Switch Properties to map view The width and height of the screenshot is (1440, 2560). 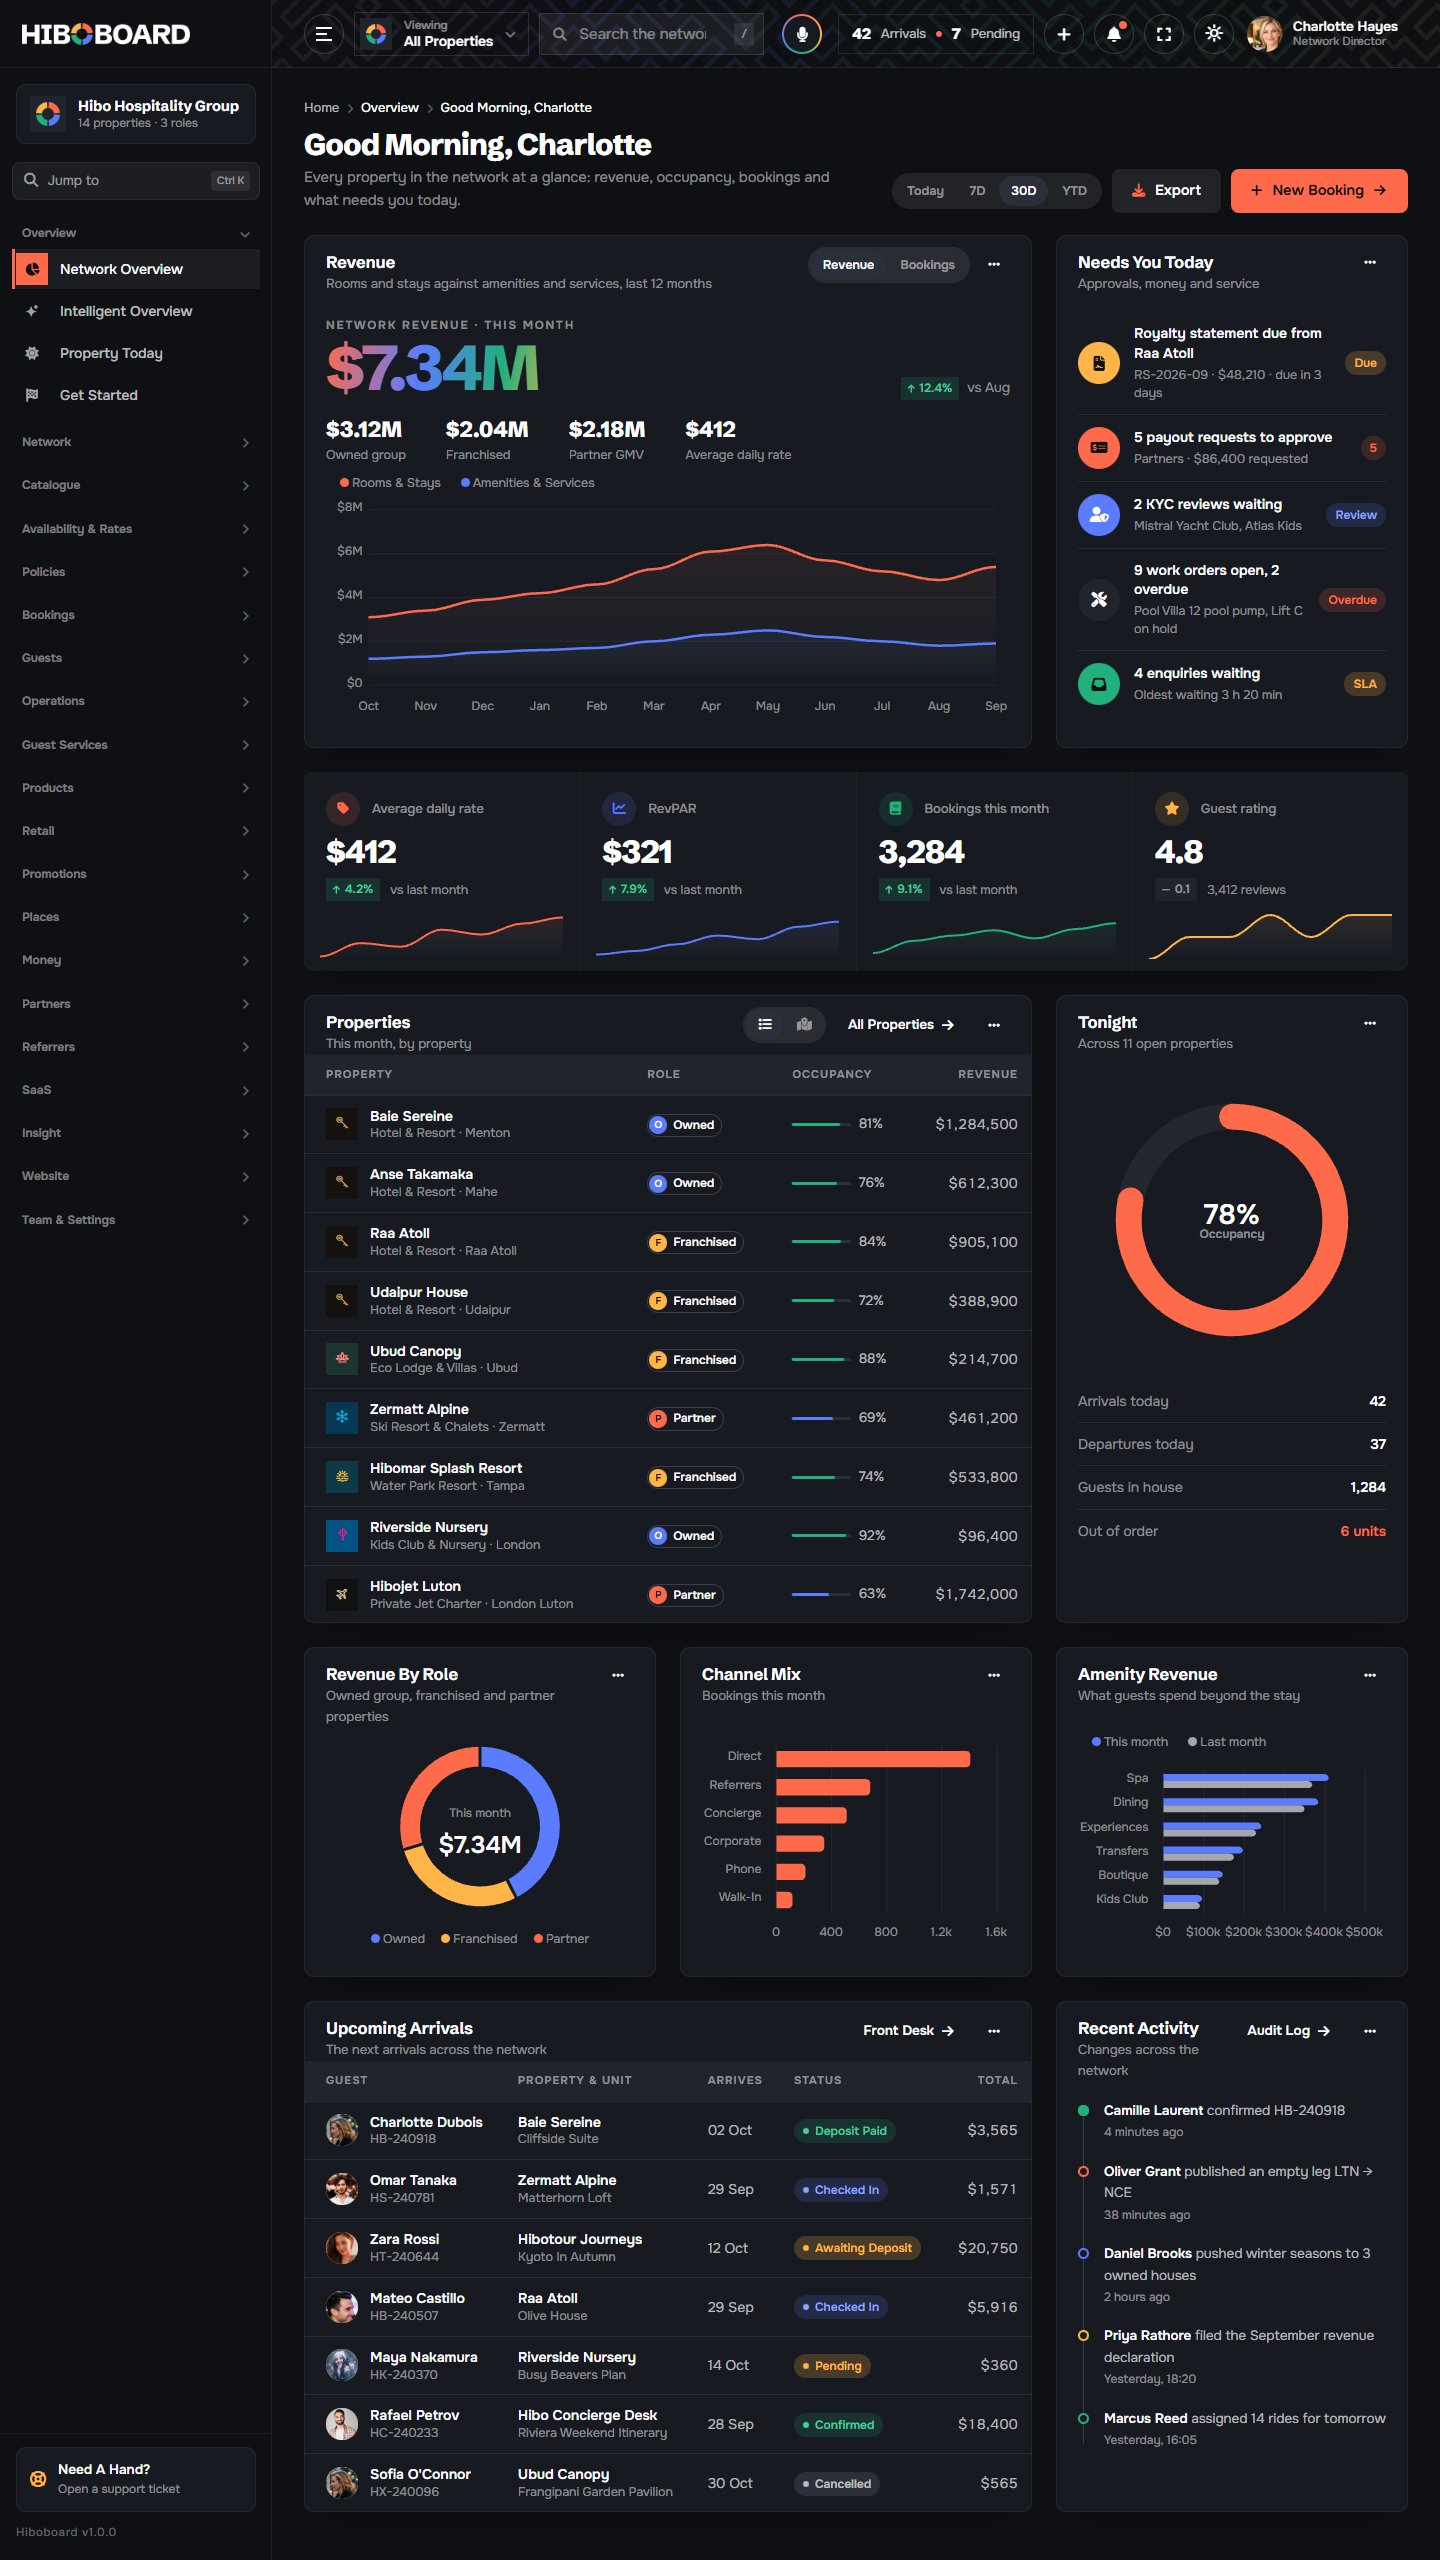point(804,1024)
